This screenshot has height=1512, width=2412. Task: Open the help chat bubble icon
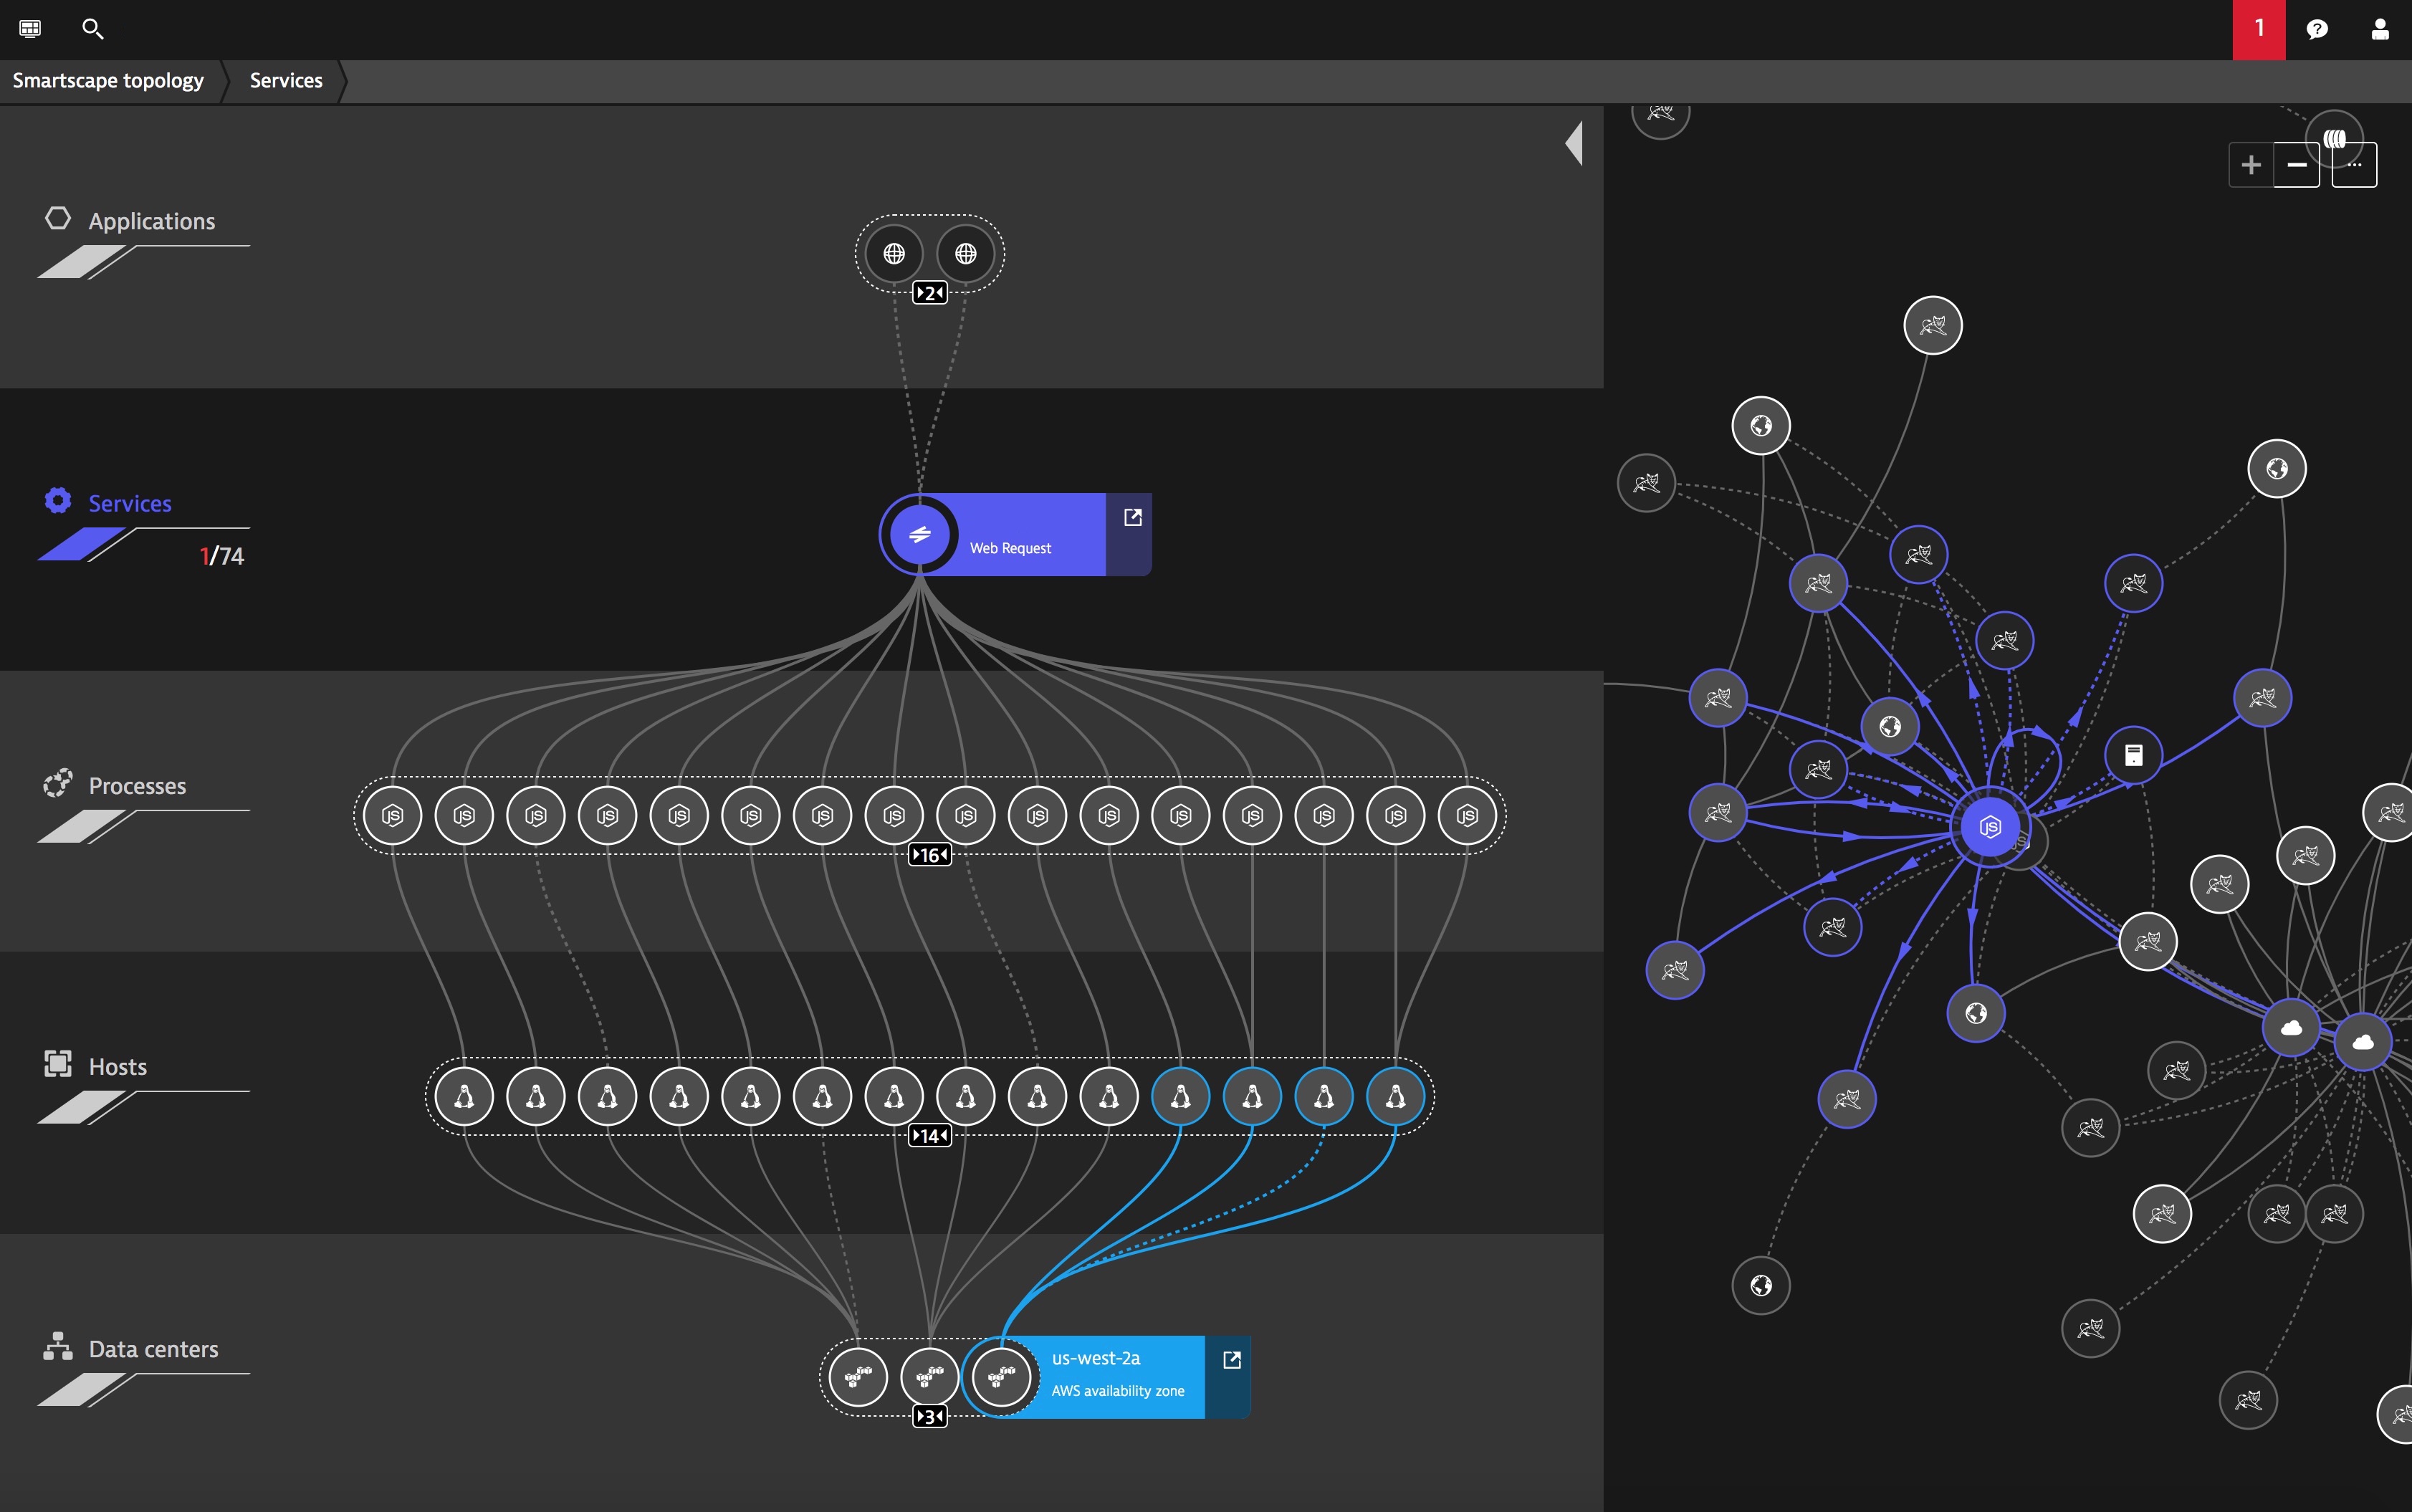click(2317, 29)
